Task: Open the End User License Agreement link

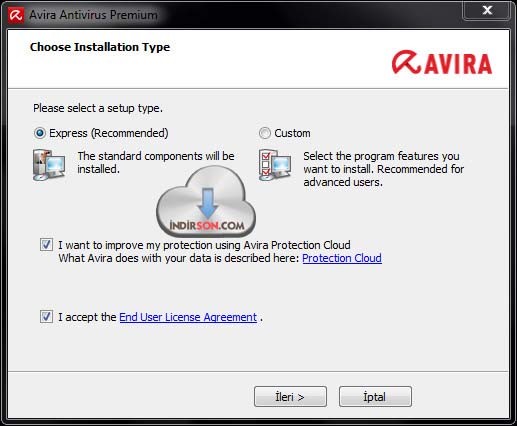Action: 188,317
